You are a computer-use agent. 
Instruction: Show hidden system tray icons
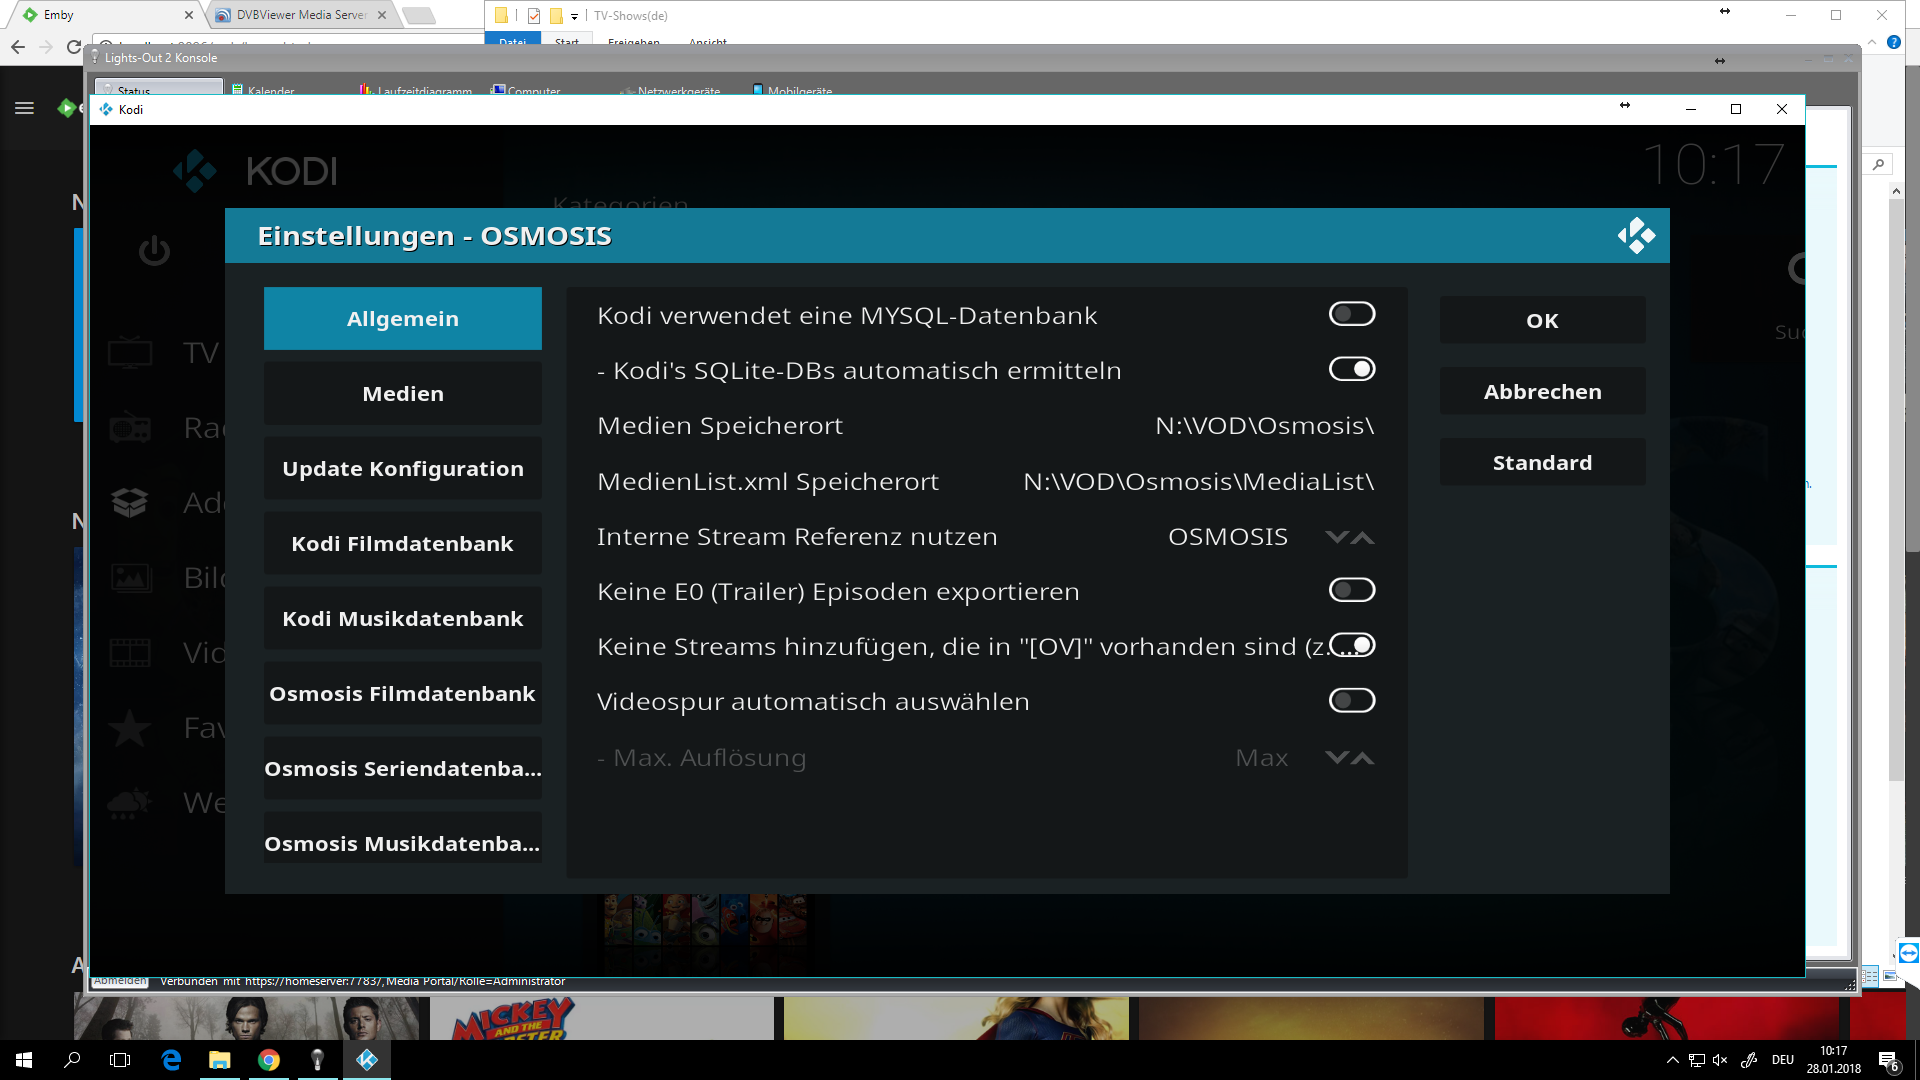(x=1672, y=1060)
